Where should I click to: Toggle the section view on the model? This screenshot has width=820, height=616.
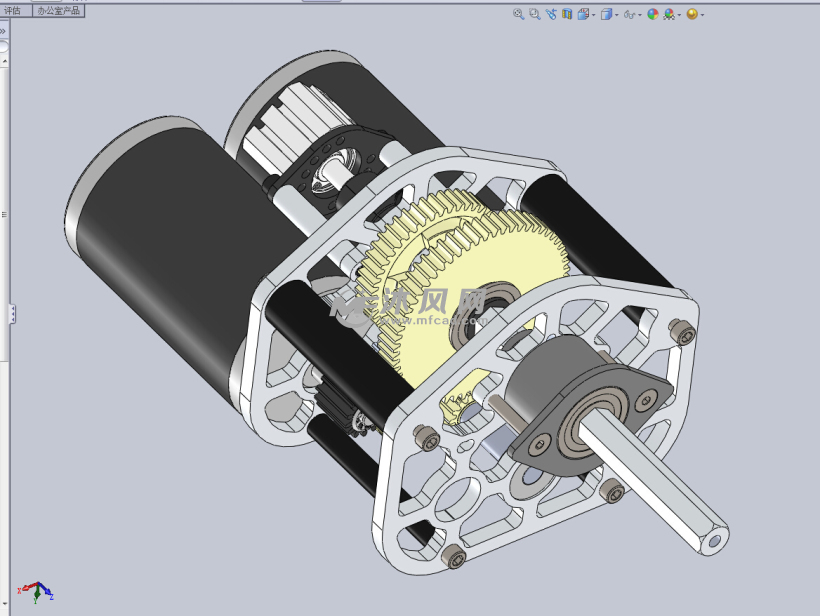click(567, 14)
